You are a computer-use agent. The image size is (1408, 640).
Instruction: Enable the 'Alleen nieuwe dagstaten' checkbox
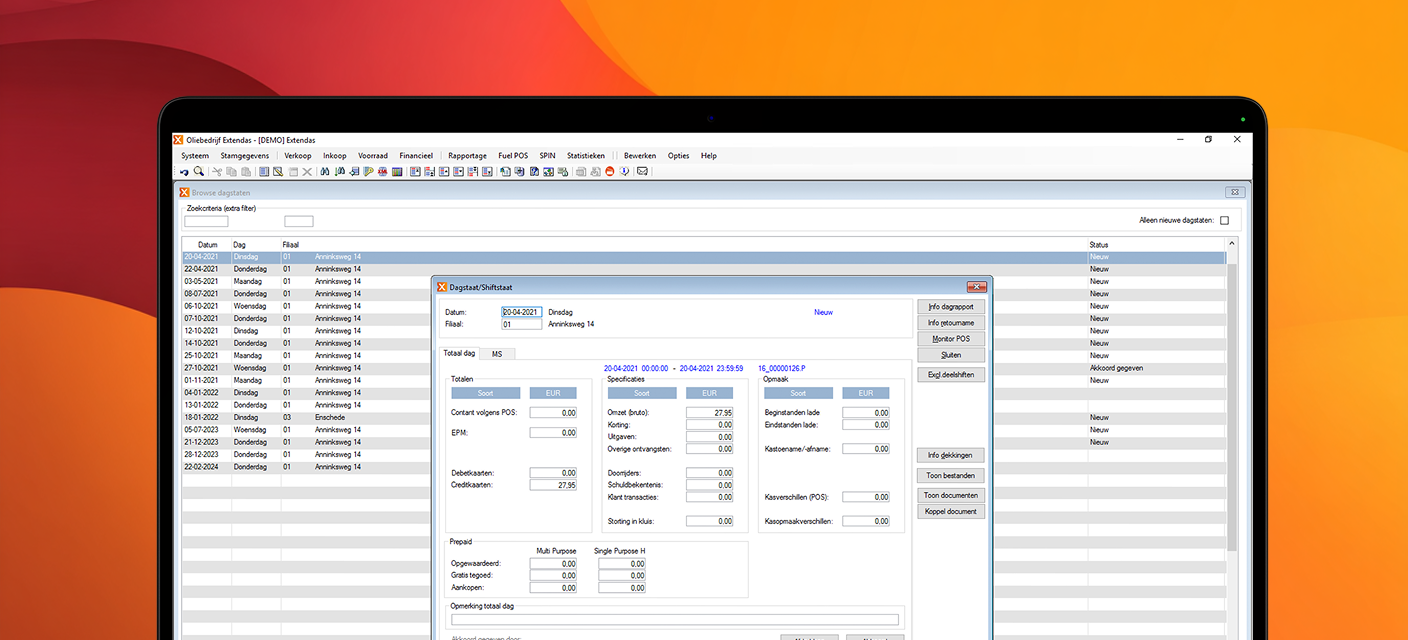tap(1224, 221)
